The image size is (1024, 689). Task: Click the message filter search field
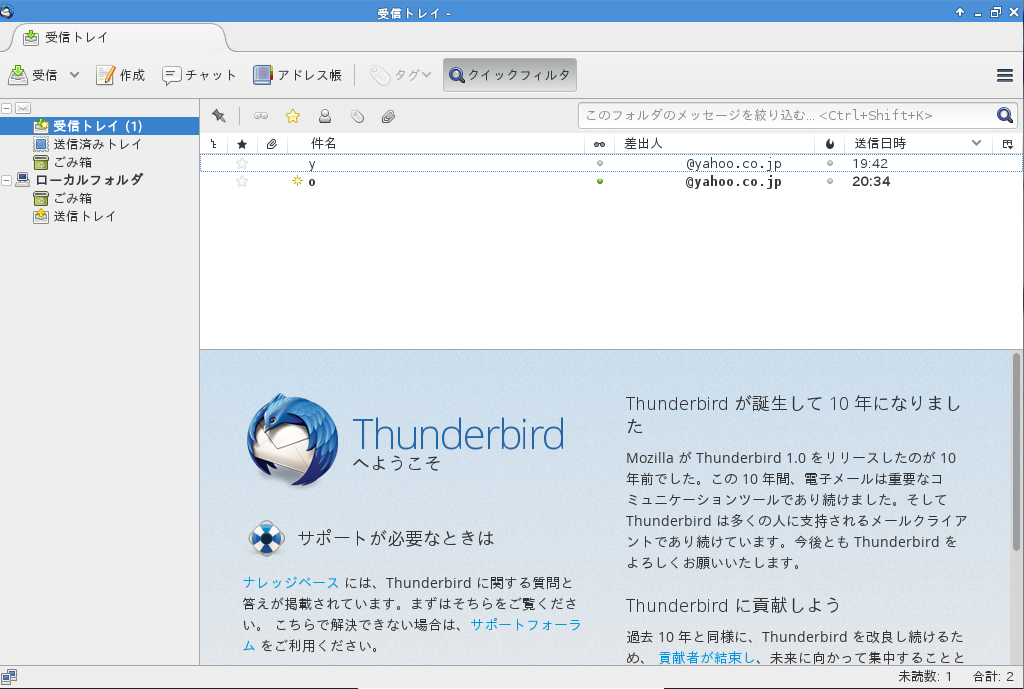click(786, 116)
